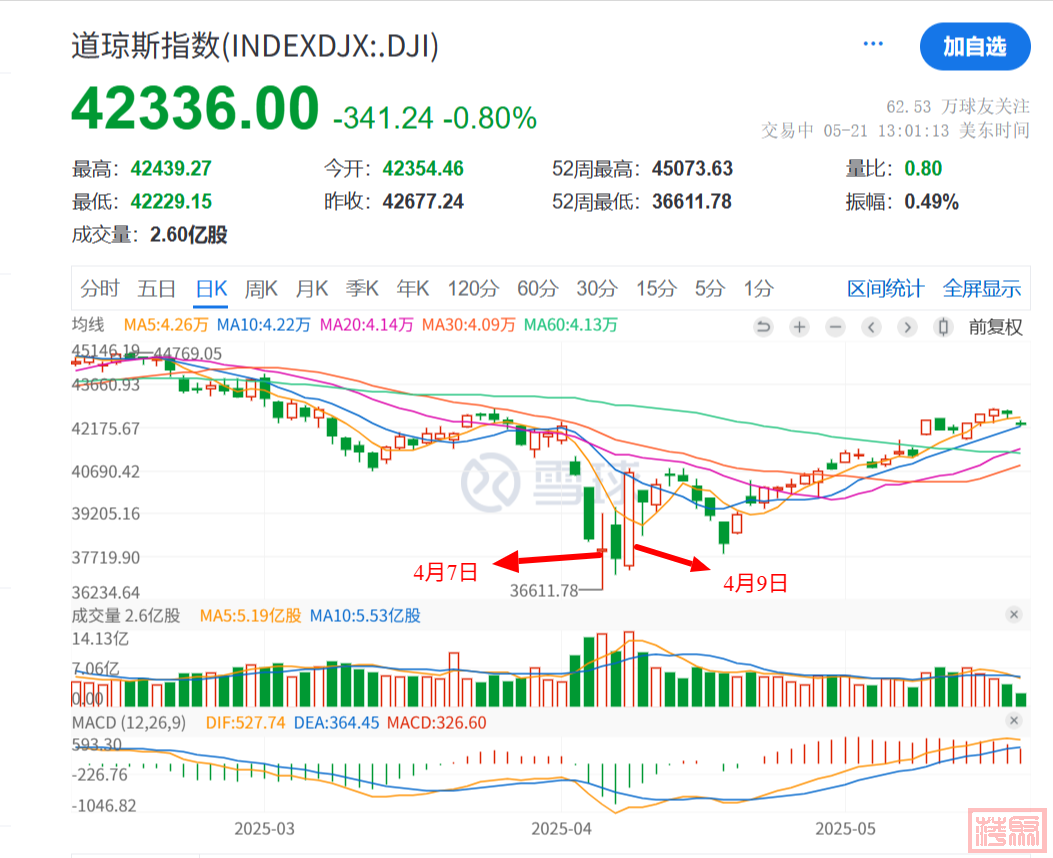Viewport: 1053px width, 858px height.
Task: Switch to the 120分 chart tab
Action: pos(473,289)
